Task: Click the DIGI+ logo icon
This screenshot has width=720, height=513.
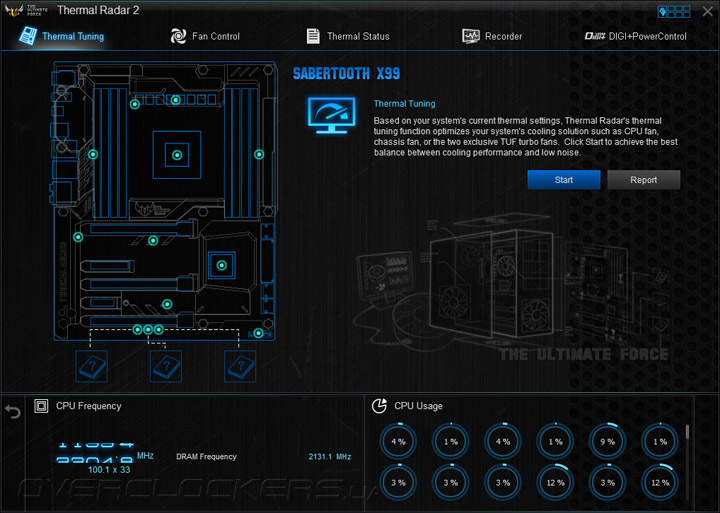Action: pyautogui.click(x=595, y=36)
